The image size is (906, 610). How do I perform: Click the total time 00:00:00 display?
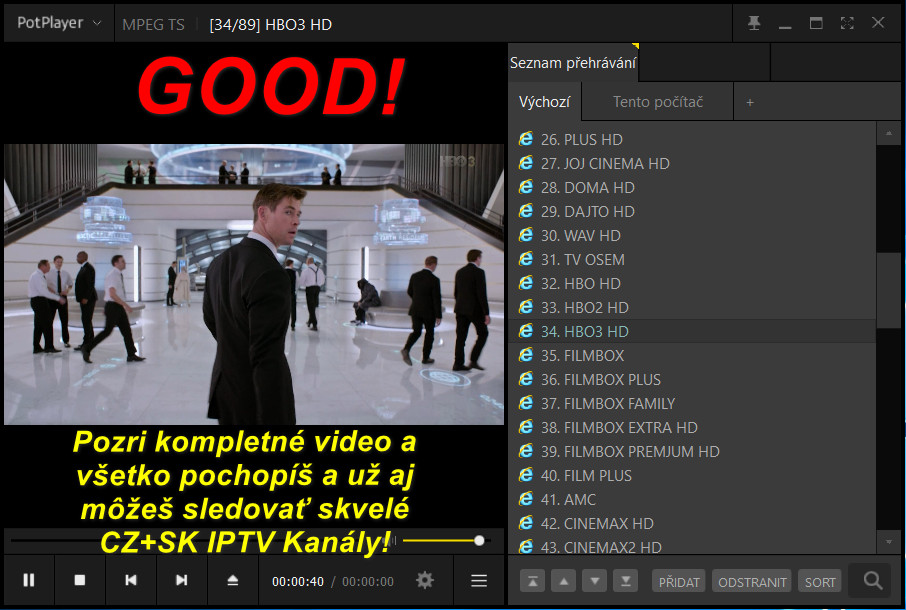point(367,582)
